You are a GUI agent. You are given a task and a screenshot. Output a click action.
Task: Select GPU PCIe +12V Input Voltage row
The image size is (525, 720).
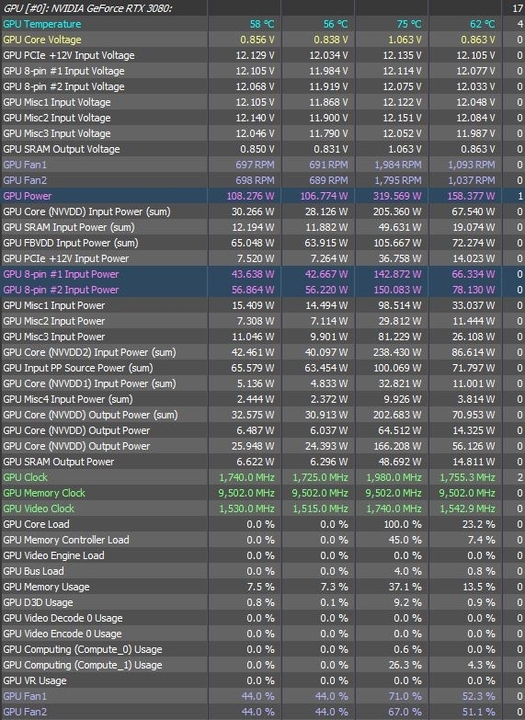262,55
